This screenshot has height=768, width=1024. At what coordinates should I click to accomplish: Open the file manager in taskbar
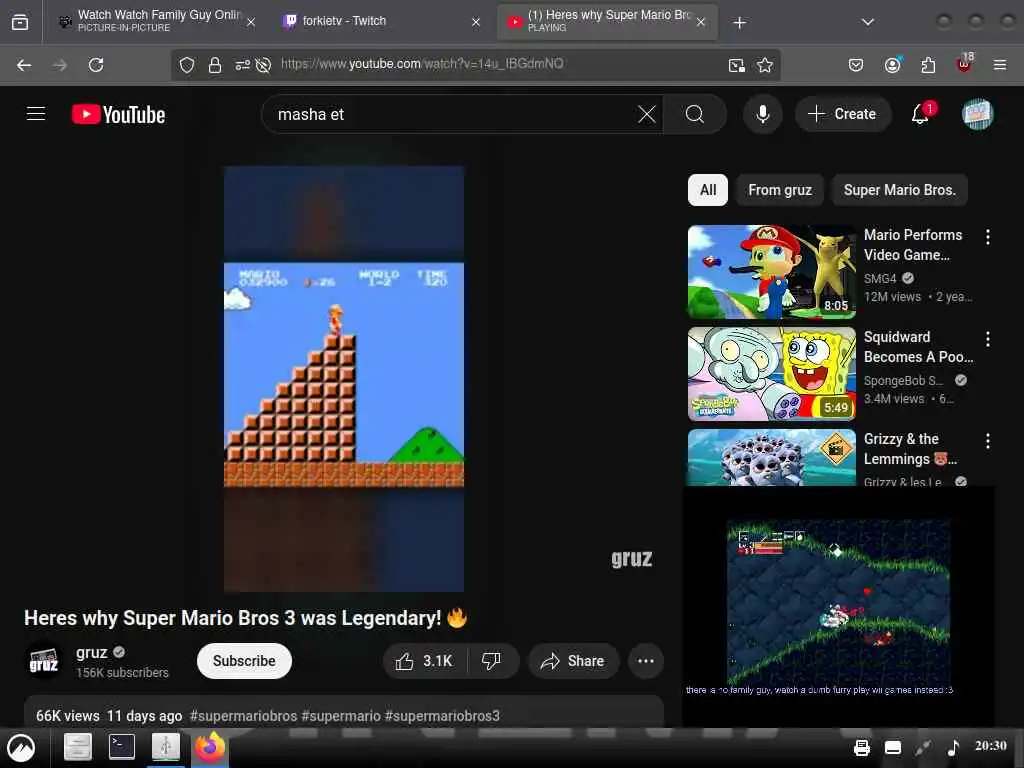pyautogui.click(x=78, y=747)
